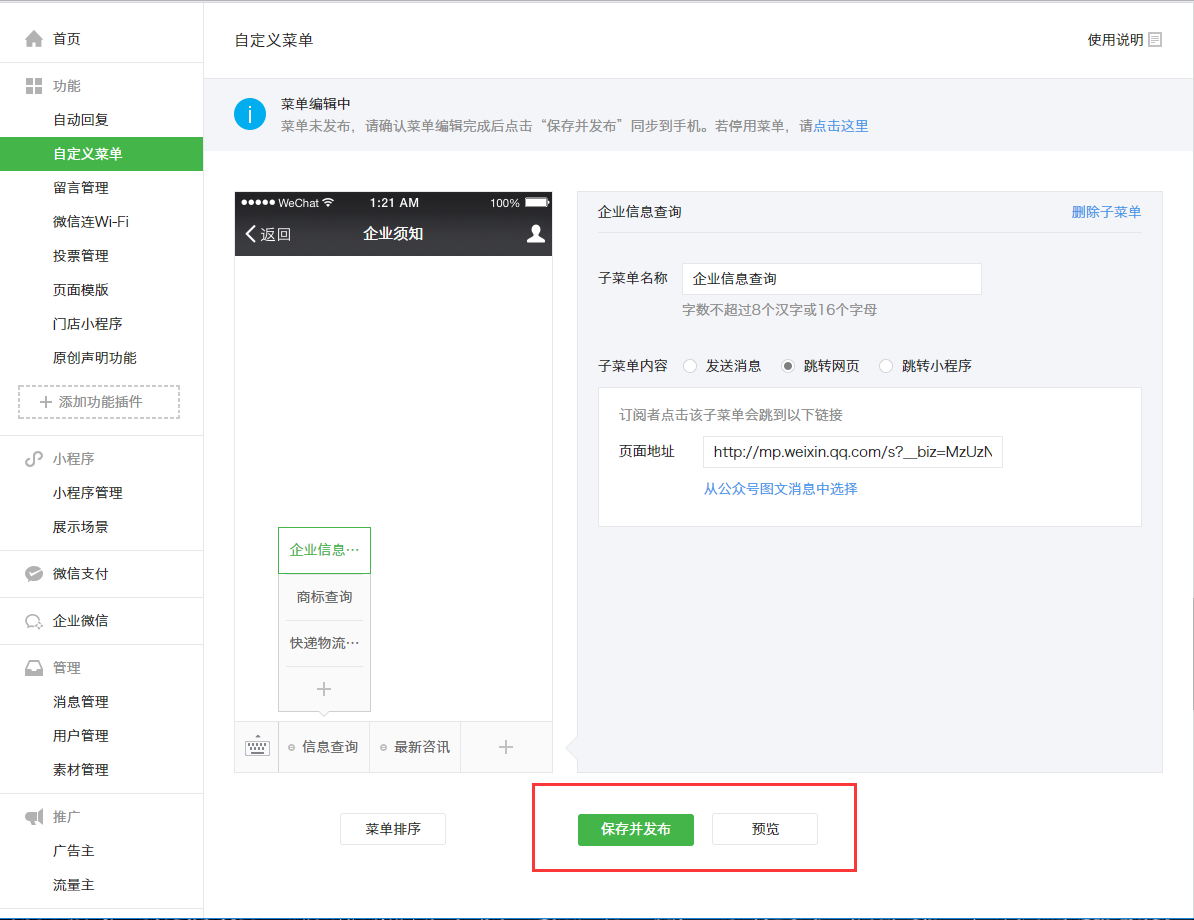This screenshot has height=920, width=1194.
Task: Add a new top-level menu with plus
Action: (x=506, y=747)
